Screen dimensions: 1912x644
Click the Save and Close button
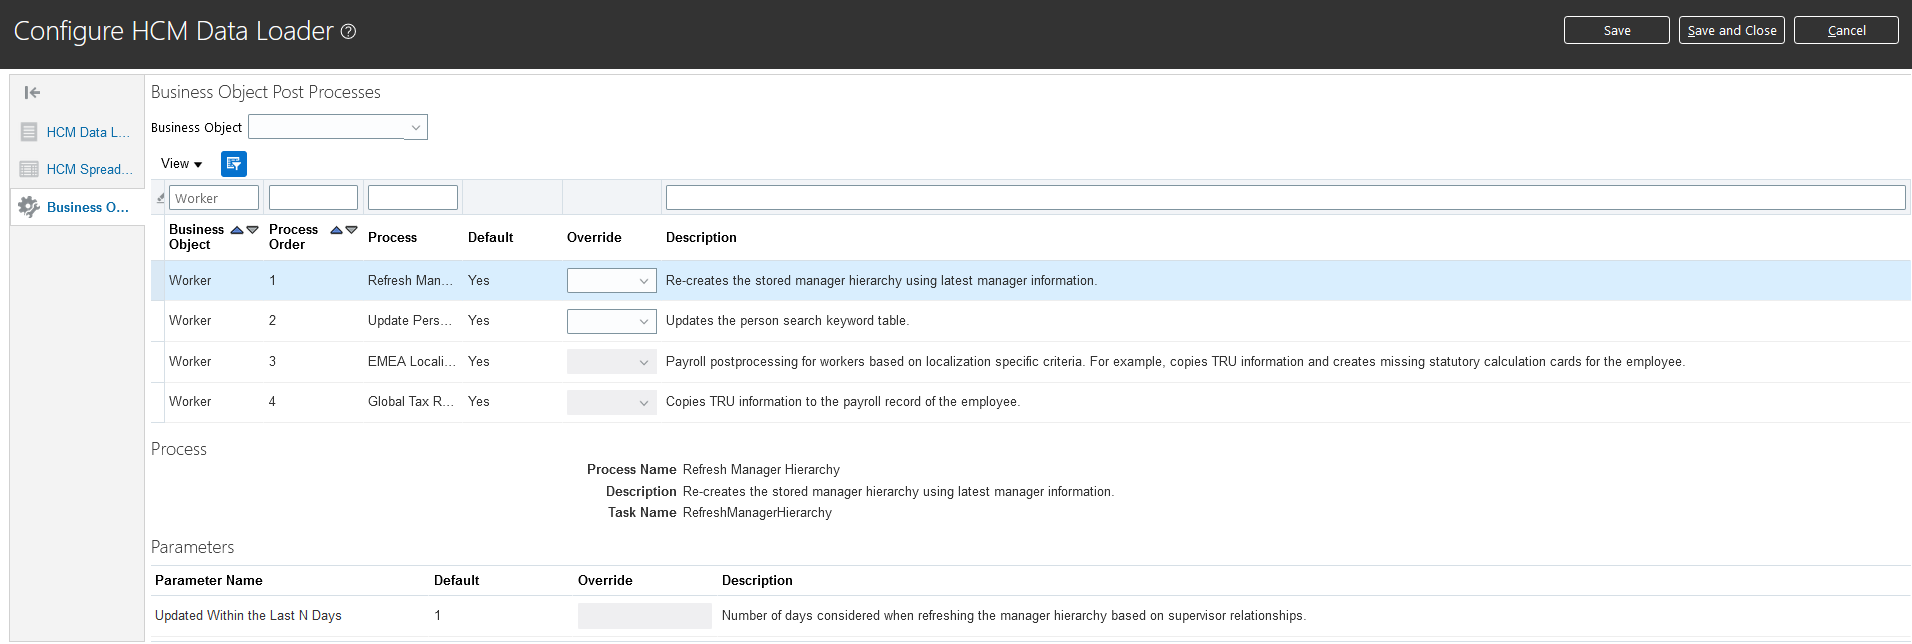pos(1732,30)
